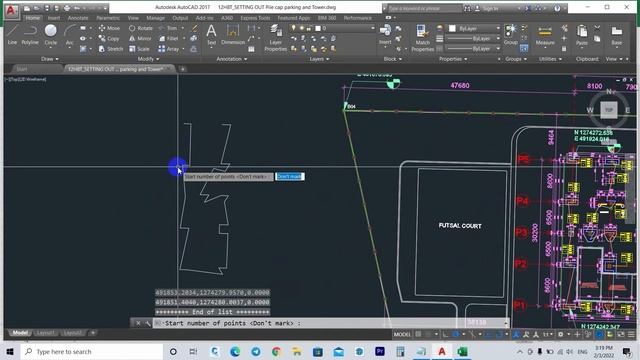640x360 pixels.
Task: Click the Array tool
Action: coord(169,49)
